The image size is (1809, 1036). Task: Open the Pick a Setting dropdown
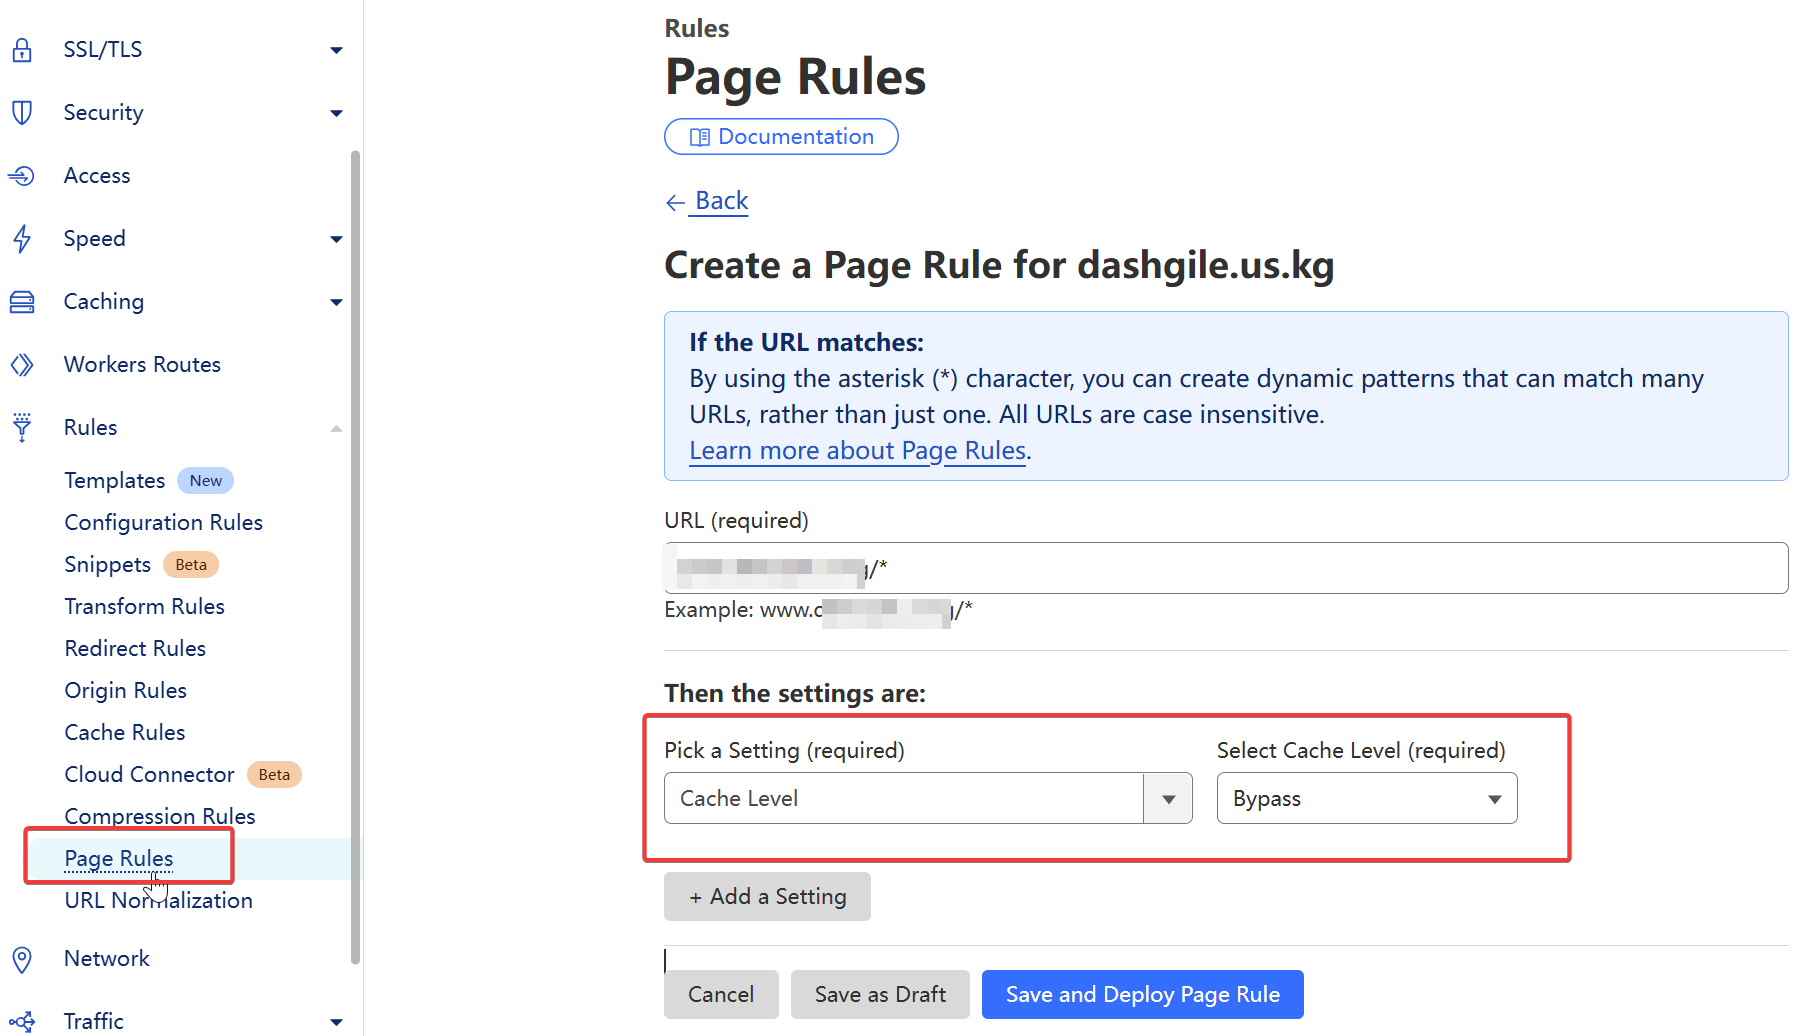pos(1168,799)
